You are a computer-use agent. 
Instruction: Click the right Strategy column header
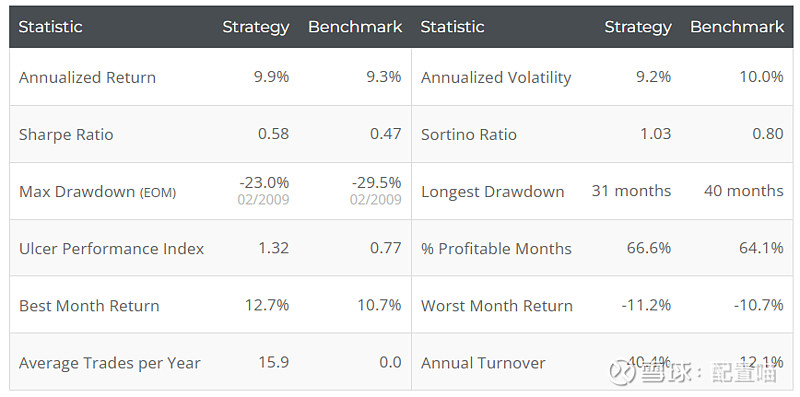[x=638, y=27]
